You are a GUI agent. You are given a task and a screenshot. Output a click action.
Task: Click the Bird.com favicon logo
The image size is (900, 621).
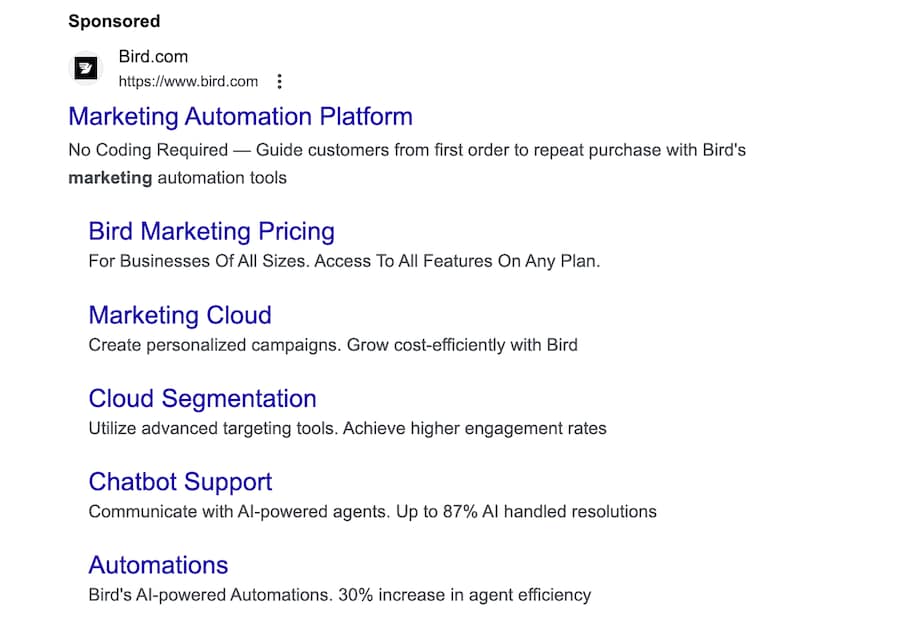click(x=85, y=69)
